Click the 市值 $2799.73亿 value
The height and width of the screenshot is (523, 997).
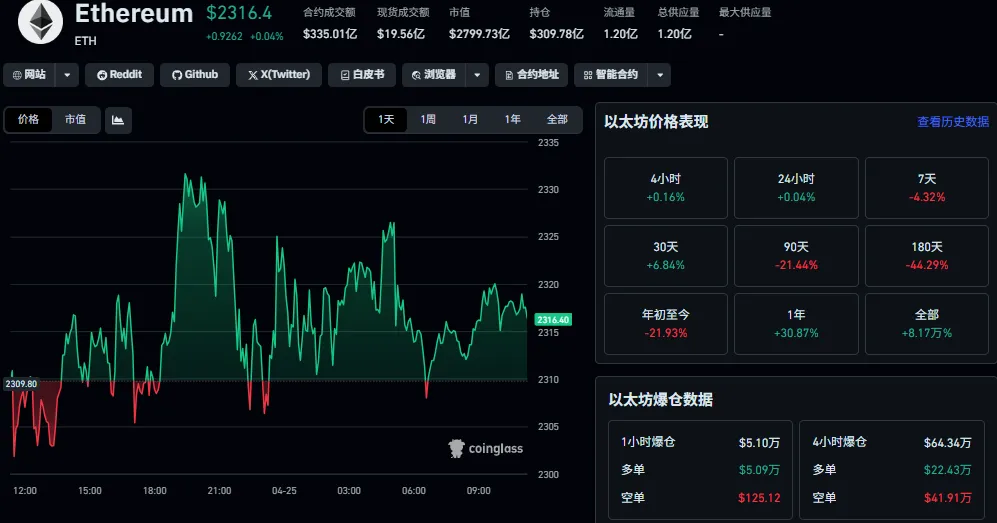pyautogui.click(x=479, y=34)
